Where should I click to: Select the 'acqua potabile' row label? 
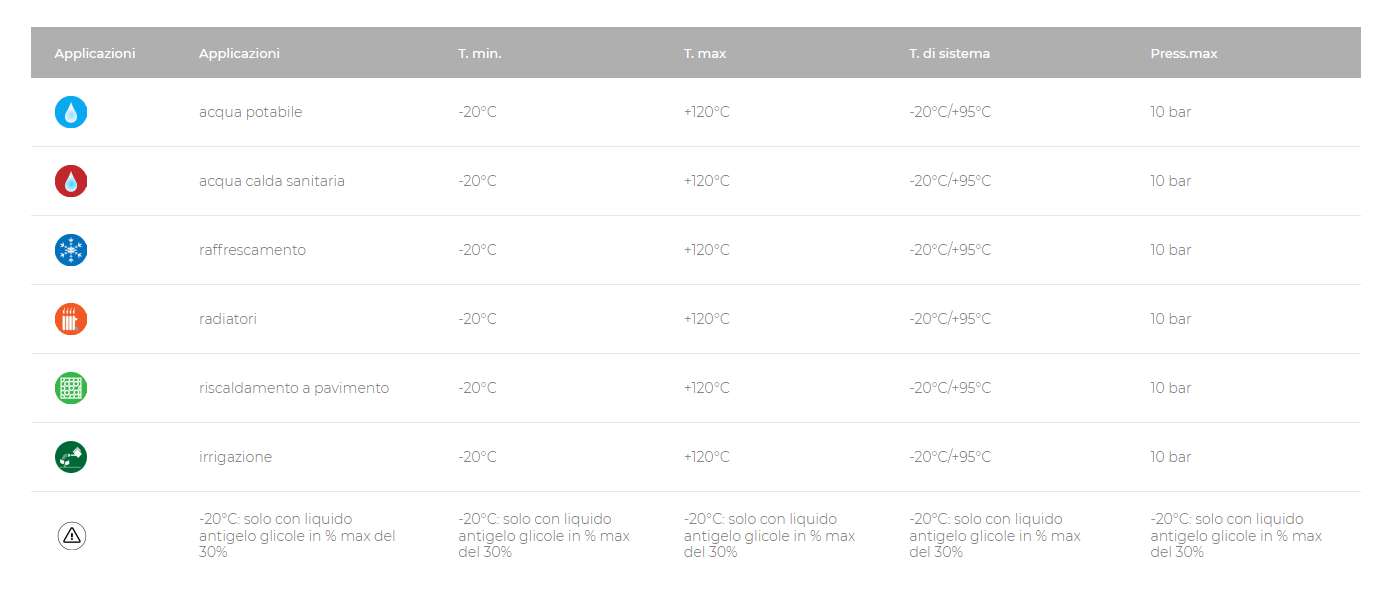pyautogui.click(x=250, y=112)
